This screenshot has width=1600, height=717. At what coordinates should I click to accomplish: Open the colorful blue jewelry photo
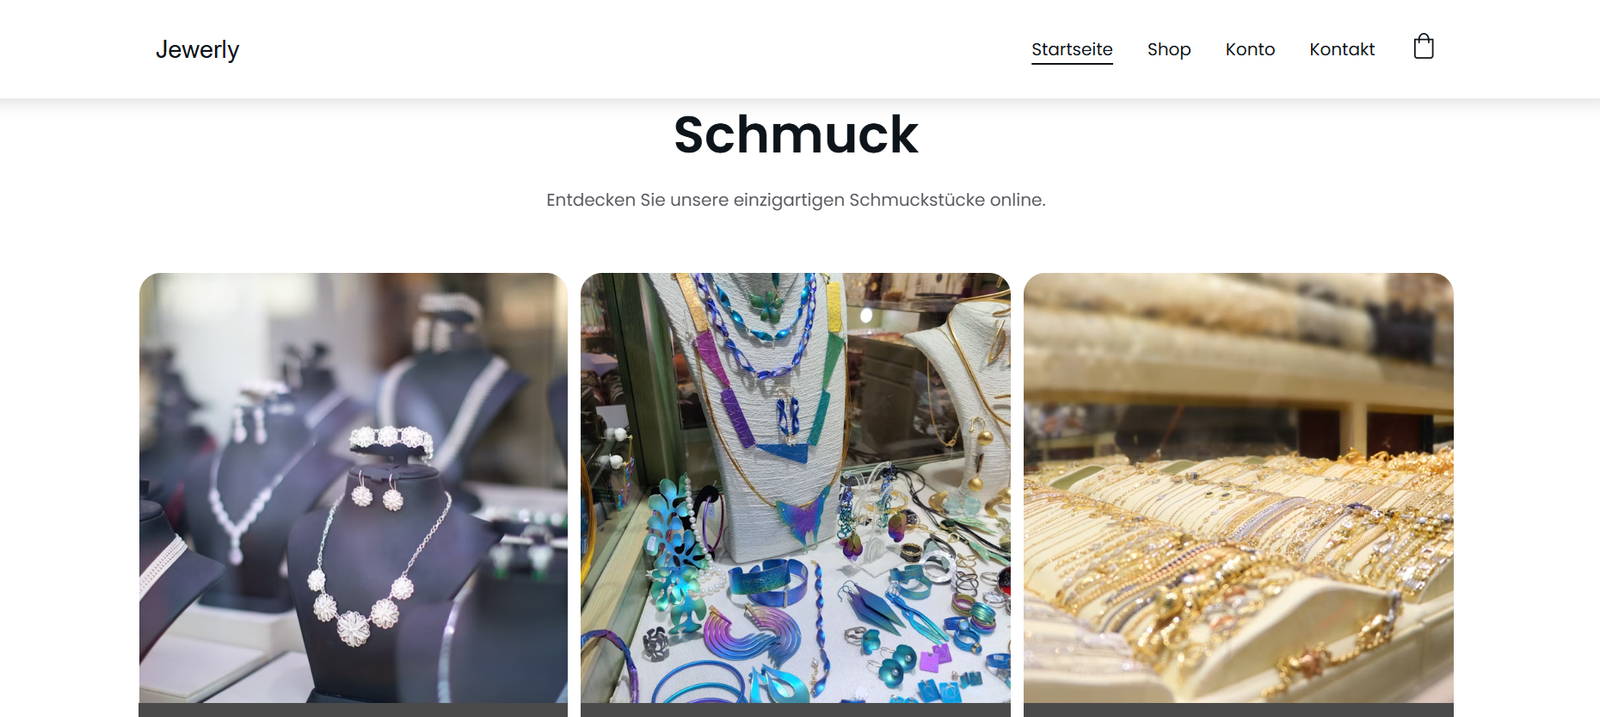point(796,488)
